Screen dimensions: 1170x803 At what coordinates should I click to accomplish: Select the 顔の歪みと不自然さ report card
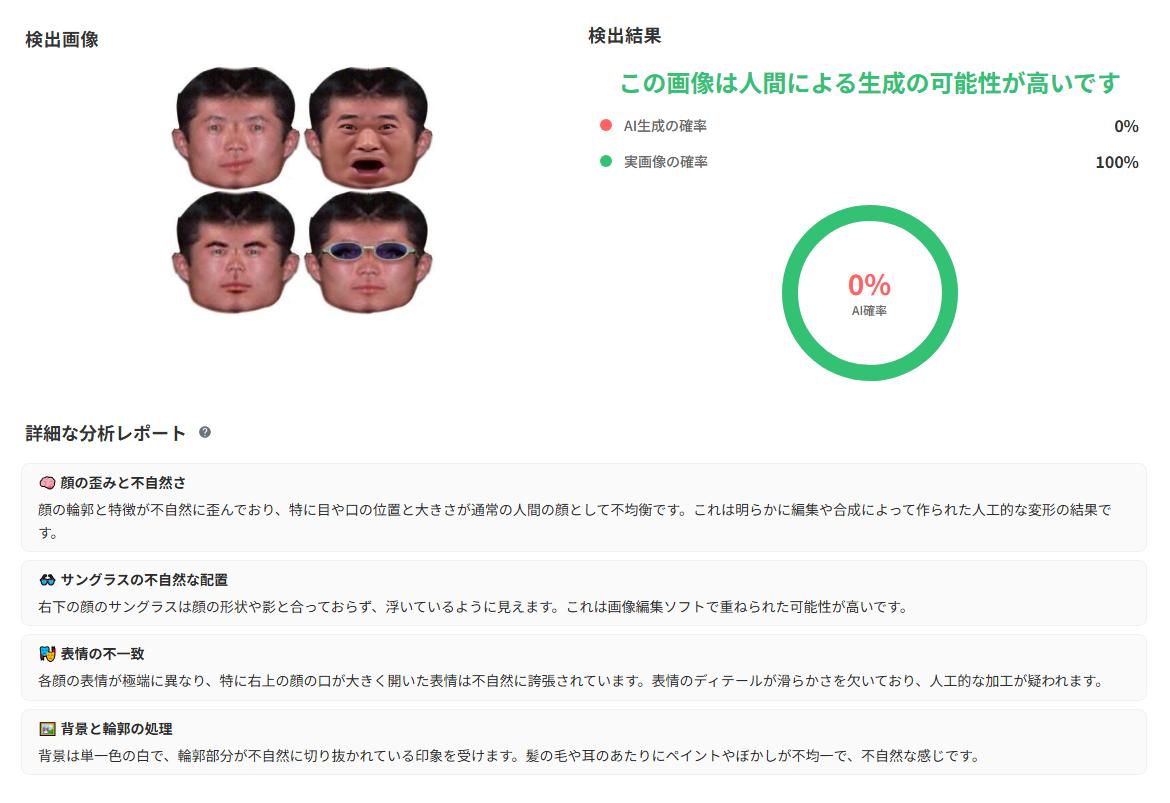pyautogui.click(x=584, y=507)
